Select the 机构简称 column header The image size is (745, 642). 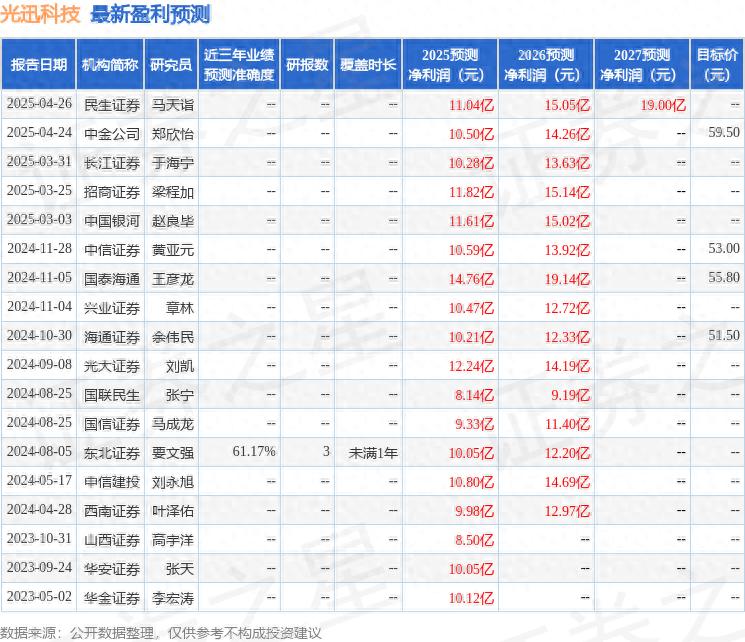tap(110, 64)
